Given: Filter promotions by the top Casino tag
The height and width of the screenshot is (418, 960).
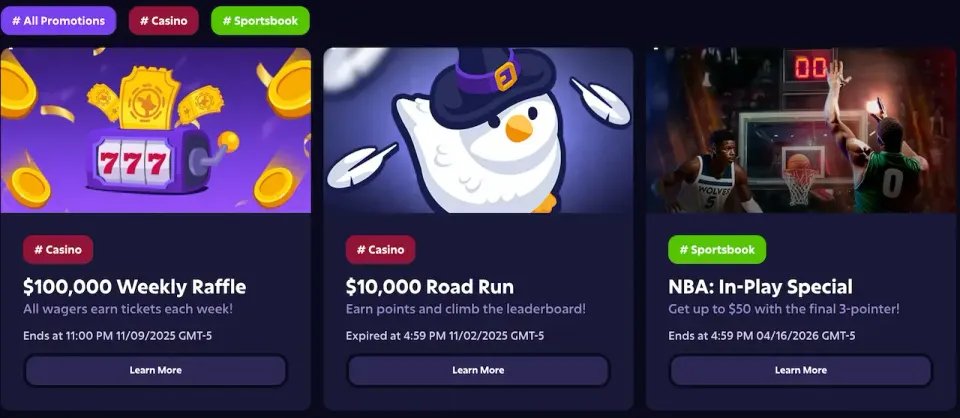Looking at the screenshot, I should pos(163,21).
